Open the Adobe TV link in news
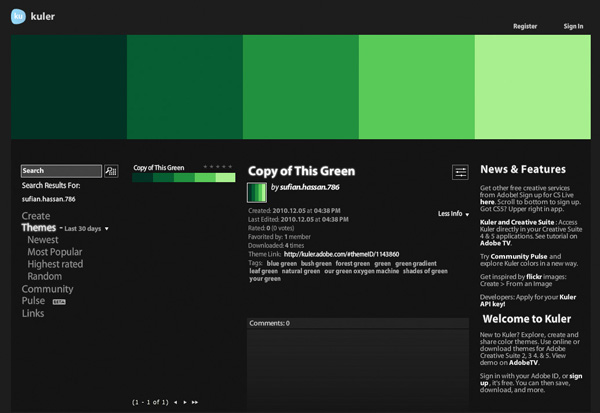The width and height of the screenshot is (600, 413). [495, 243]
